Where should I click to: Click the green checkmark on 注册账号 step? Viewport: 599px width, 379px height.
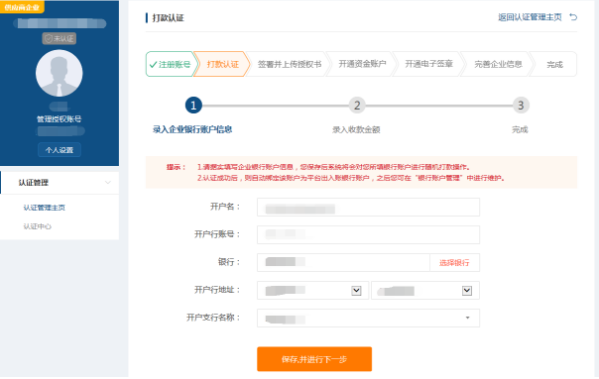click(x=153, y=65)
